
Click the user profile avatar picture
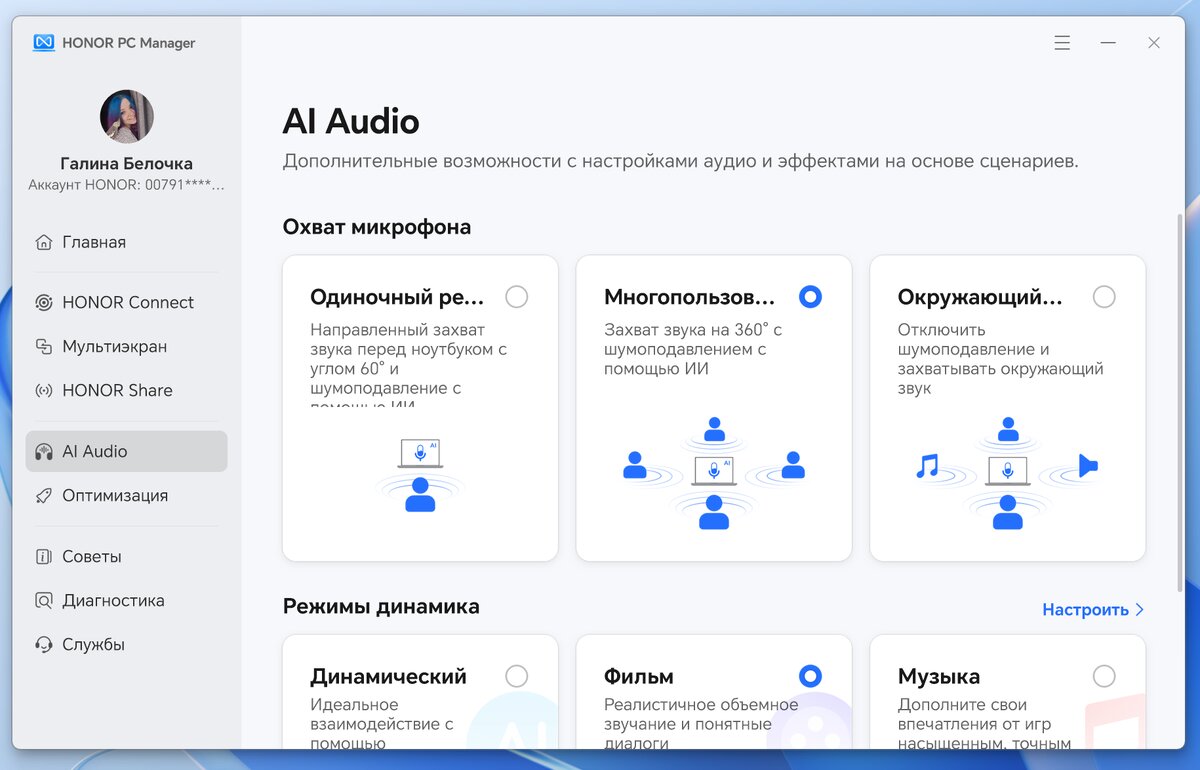tap(127, 116)
